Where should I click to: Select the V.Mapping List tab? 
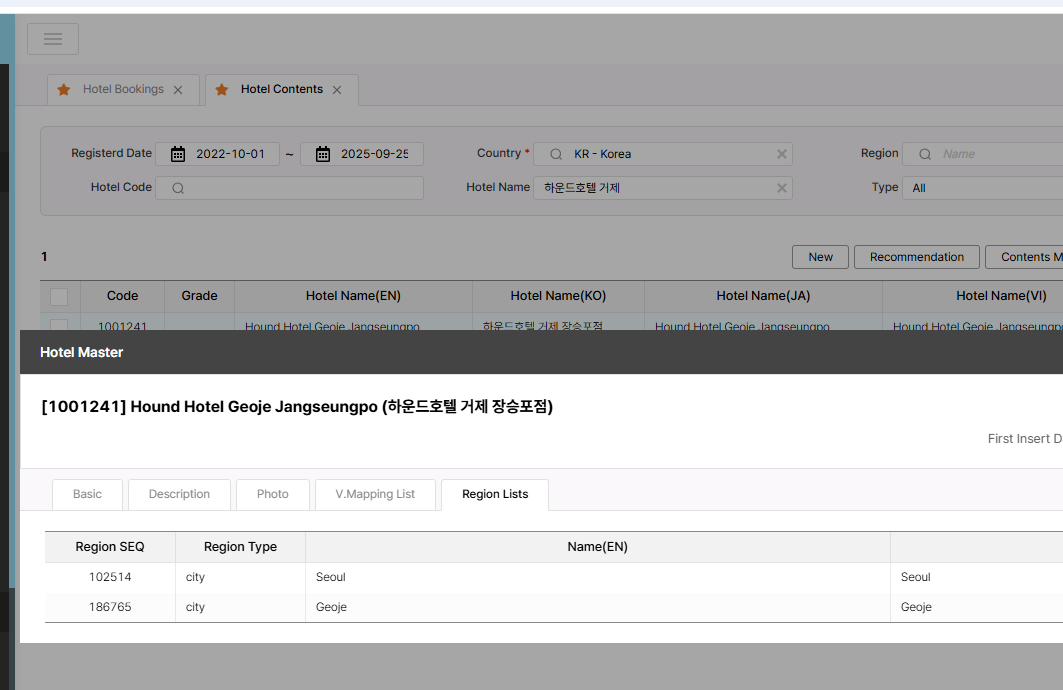pos(375,494)
